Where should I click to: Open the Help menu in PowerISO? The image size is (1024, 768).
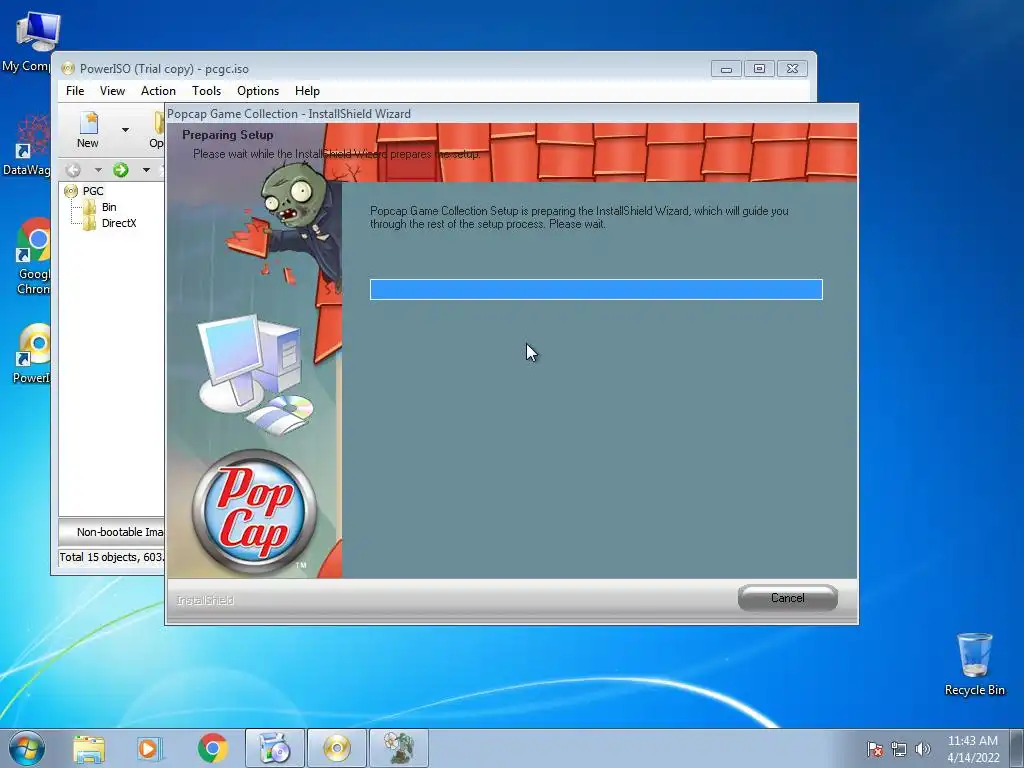(307, 91)
